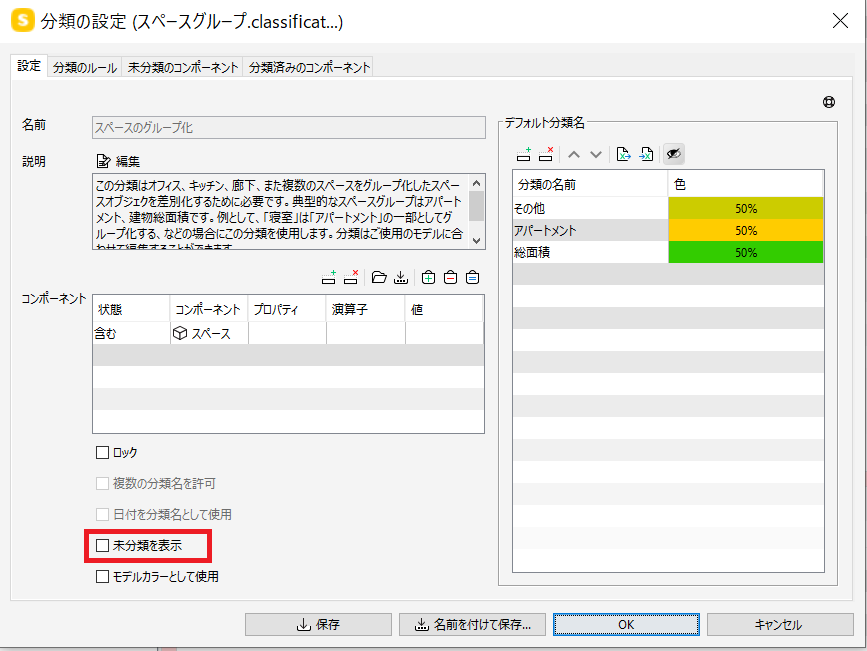Open the 未分類のコンポーネント tab
The image size is (867, 651).
click(182, 67)
